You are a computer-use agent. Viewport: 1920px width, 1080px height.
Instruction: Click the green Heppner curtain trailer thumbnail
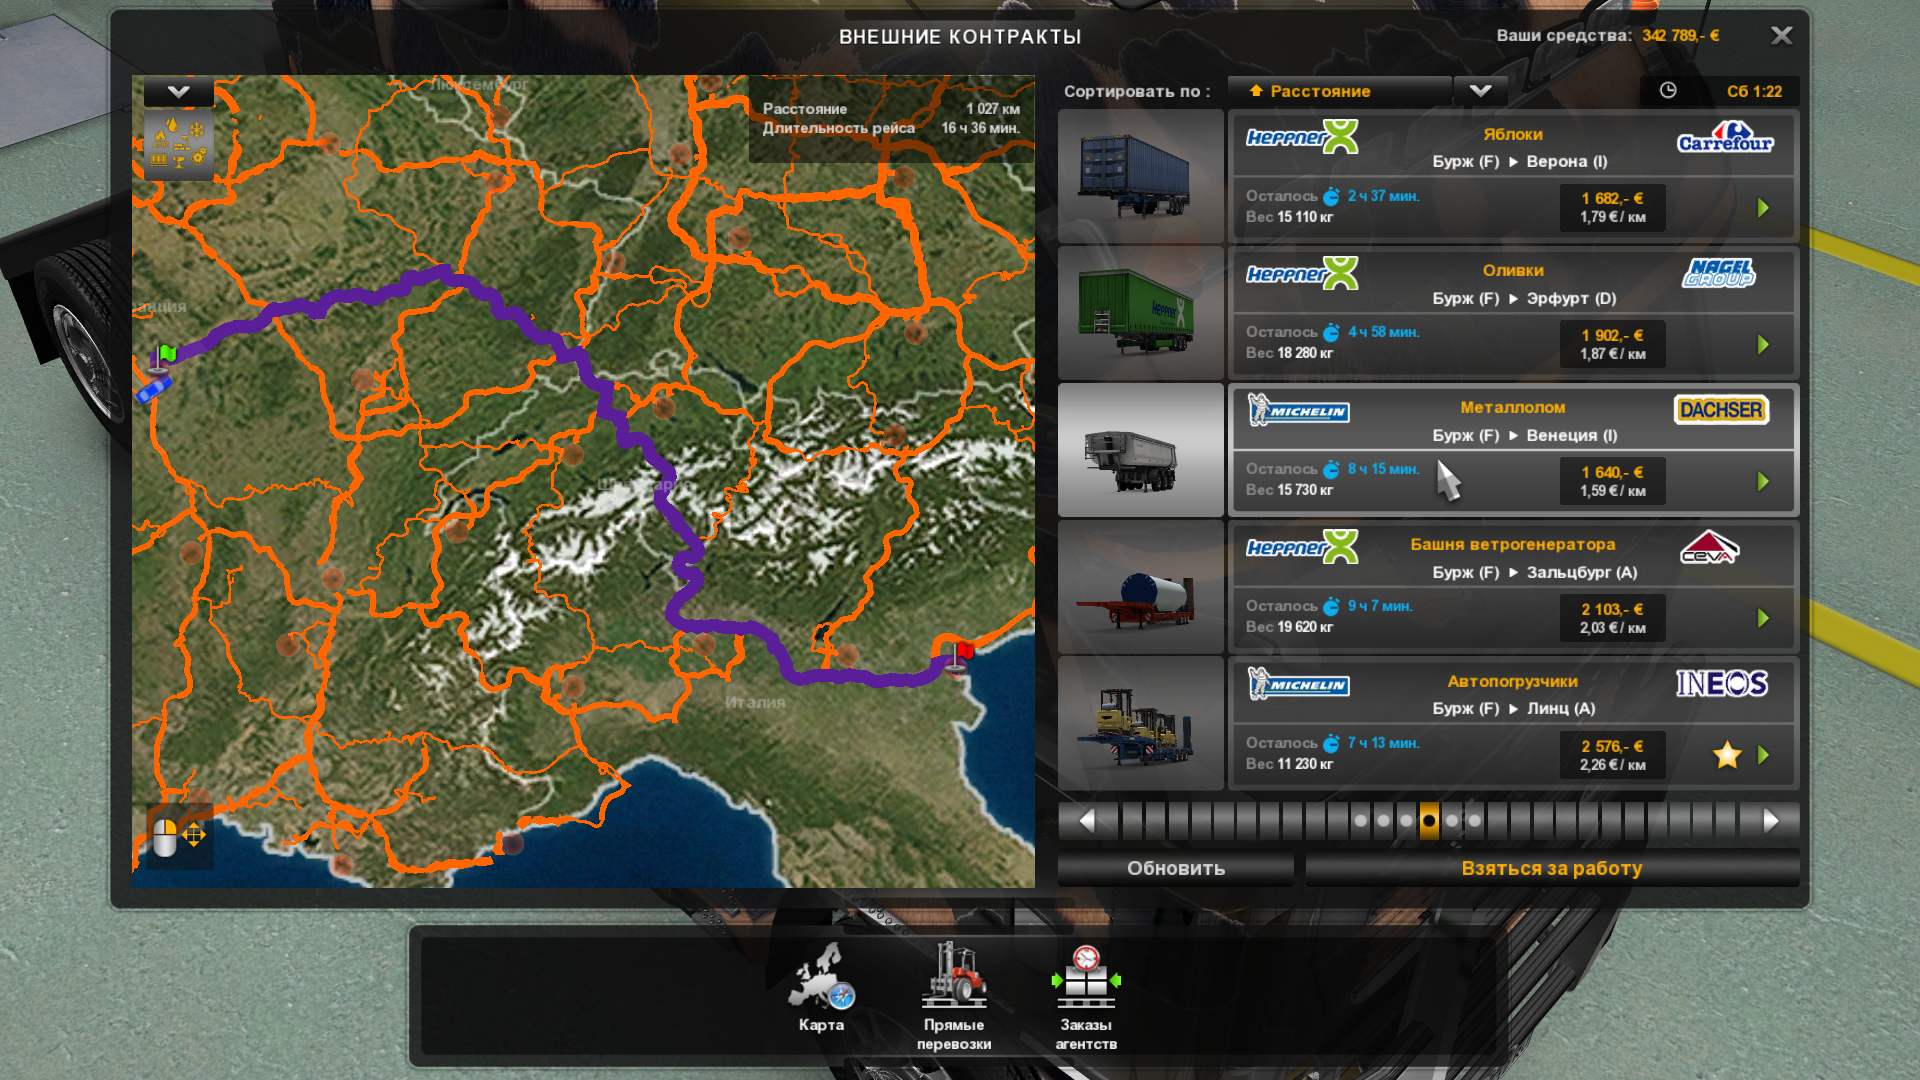[1141, 313]
